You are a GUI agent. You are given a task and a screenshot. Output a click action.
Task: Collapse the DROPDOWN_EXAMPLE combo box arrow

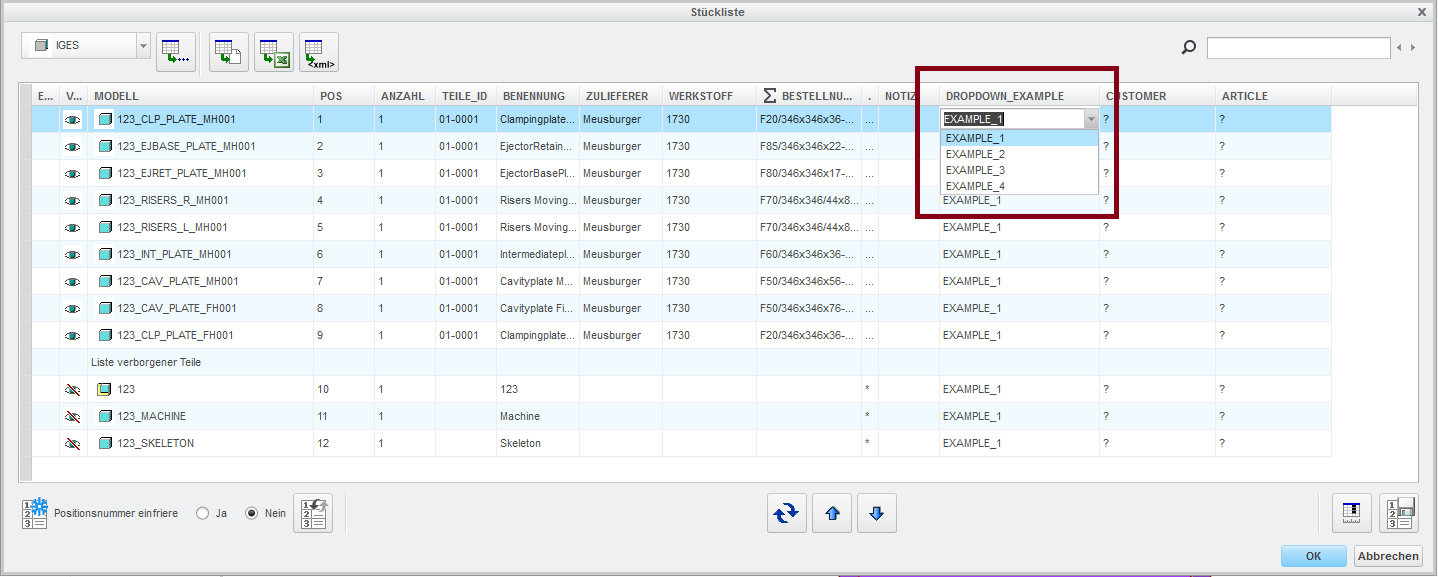tap(1090, 119)
